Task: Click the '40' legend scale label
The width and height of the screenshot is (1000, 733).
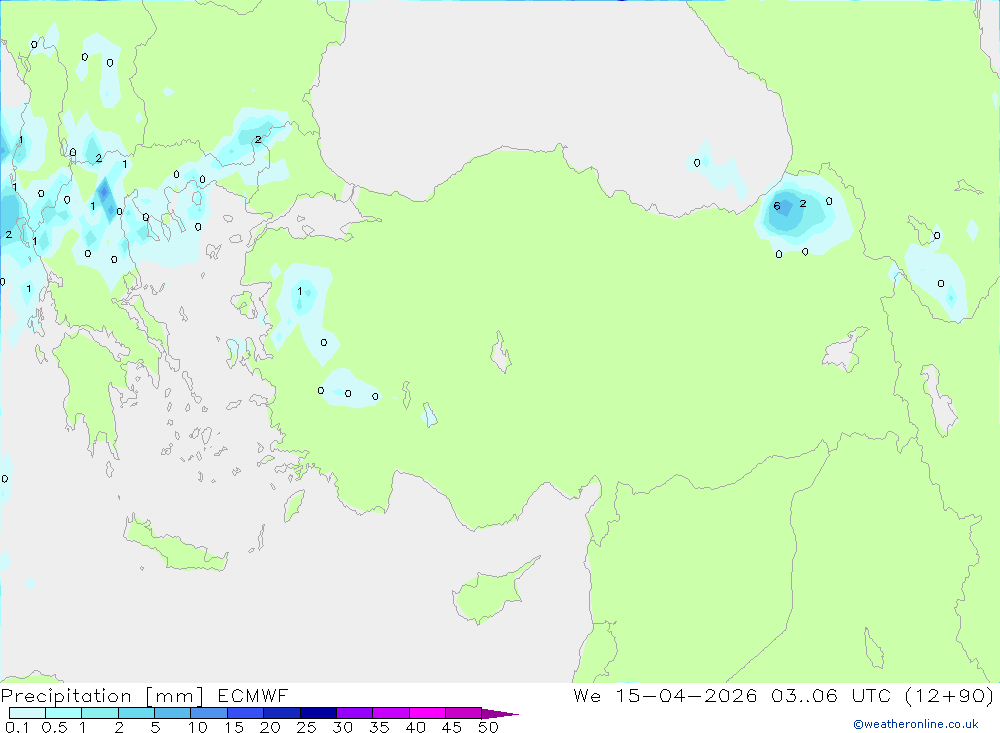Action: [415, 727]
